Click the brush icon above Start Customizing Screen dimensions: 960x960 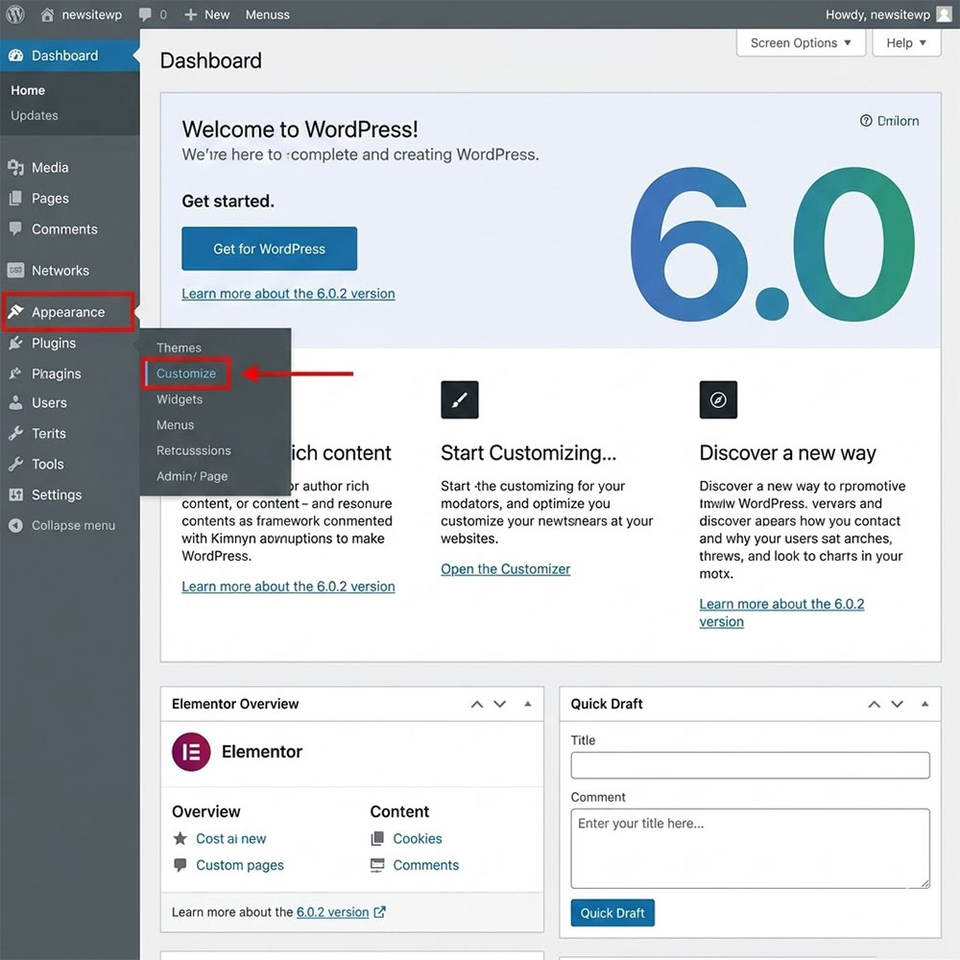tap(459, 400)
